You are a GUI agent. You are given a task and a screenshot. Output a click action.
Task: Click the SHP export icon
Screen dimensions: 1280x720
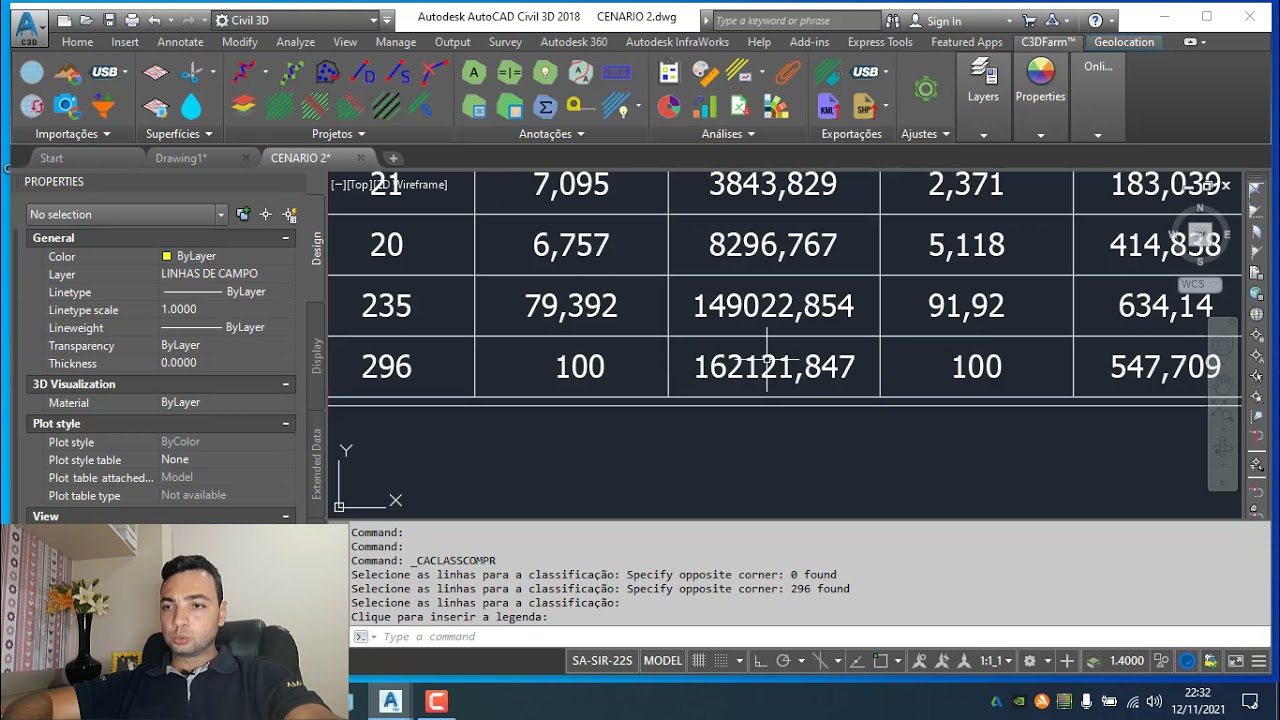pos(865,106)
